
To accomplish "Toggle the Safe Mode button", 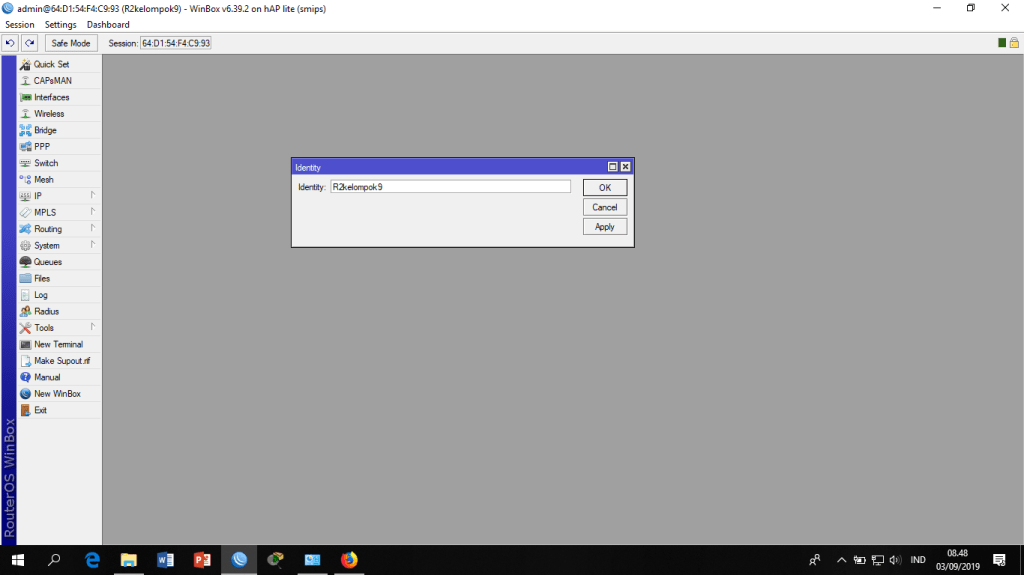I will tap(71, 43).
